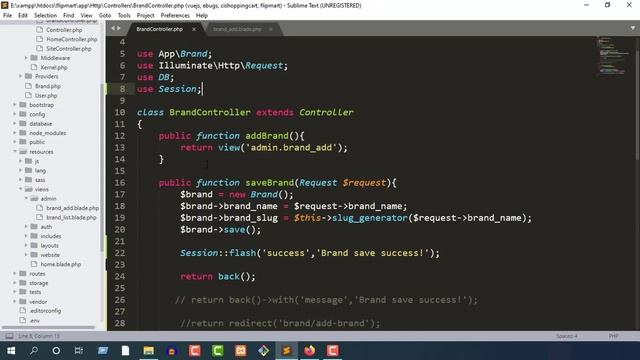Open the Tools menu

[124, 16]
